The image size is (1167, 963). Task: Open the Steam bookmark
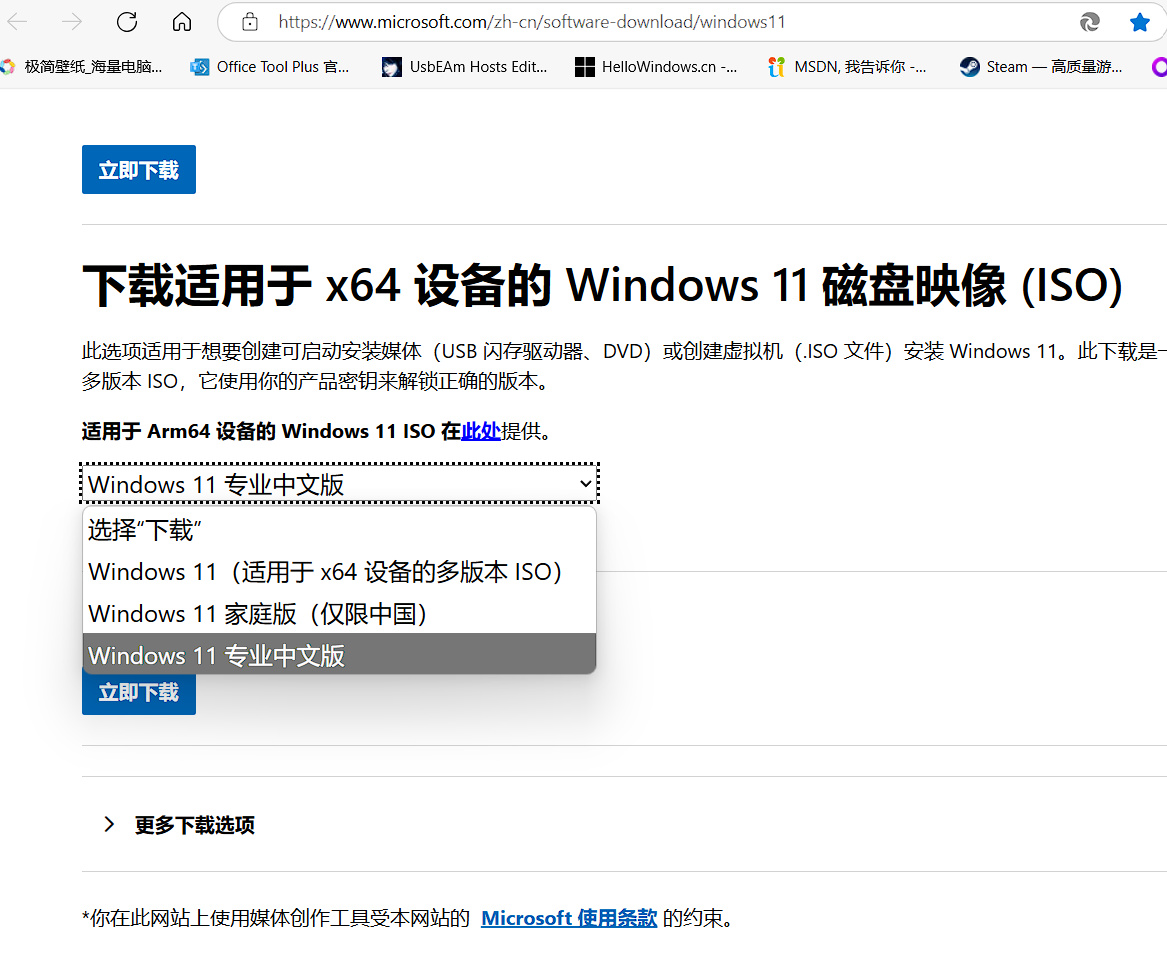click(x=1041, y=67)
